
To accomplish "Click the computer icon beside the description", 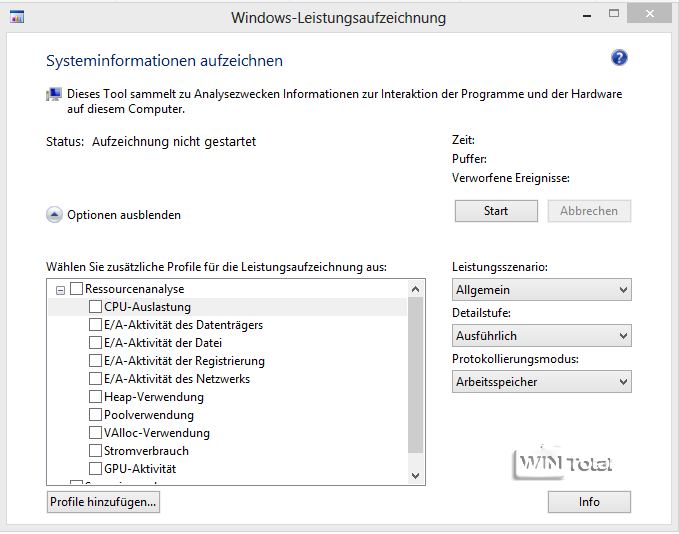I will click(54, 94).
